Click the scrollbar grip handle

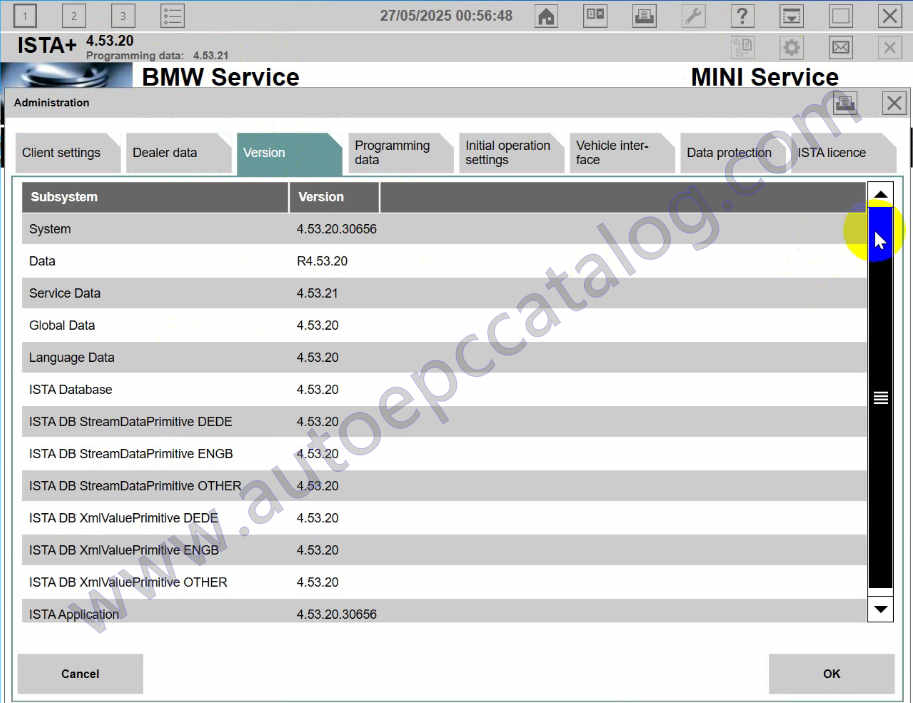coord(880,398)
